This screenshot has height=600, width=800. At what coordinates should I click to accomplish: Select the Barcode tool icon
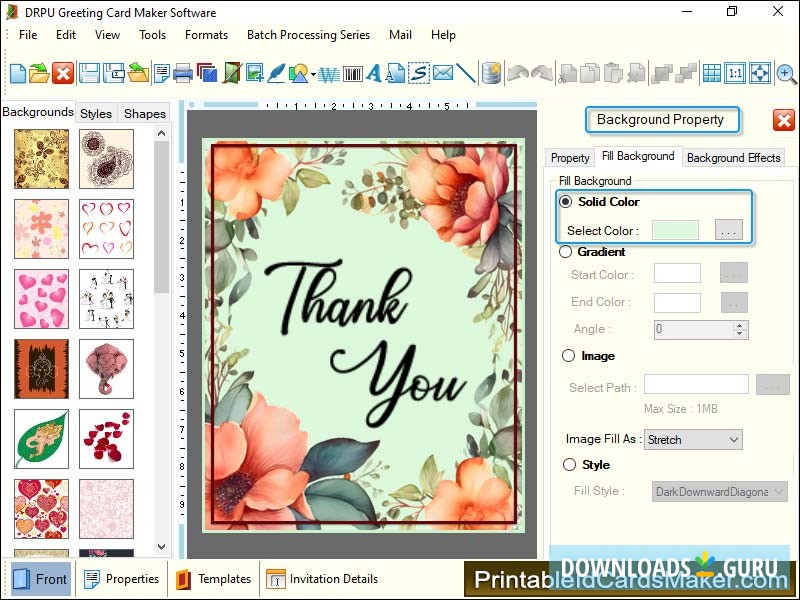click(353, 73)
